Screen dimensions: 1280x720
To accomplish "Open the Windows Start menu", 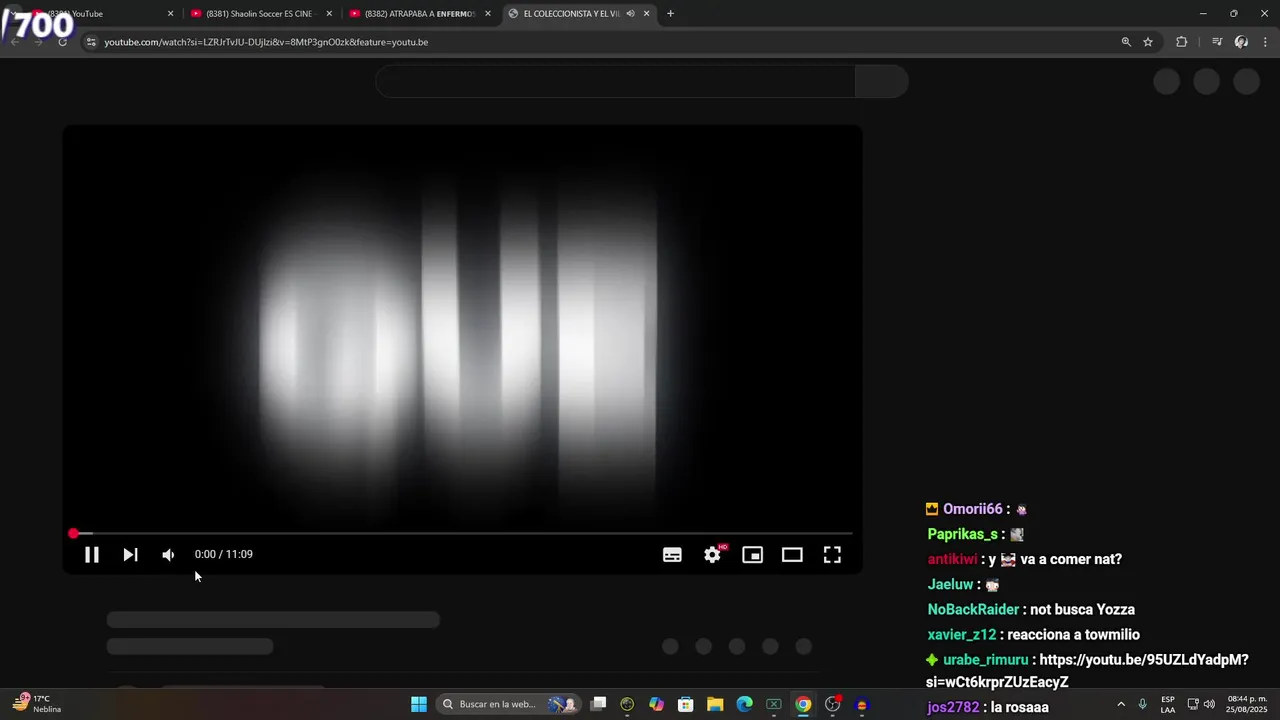I will click(x=419, y=704).
